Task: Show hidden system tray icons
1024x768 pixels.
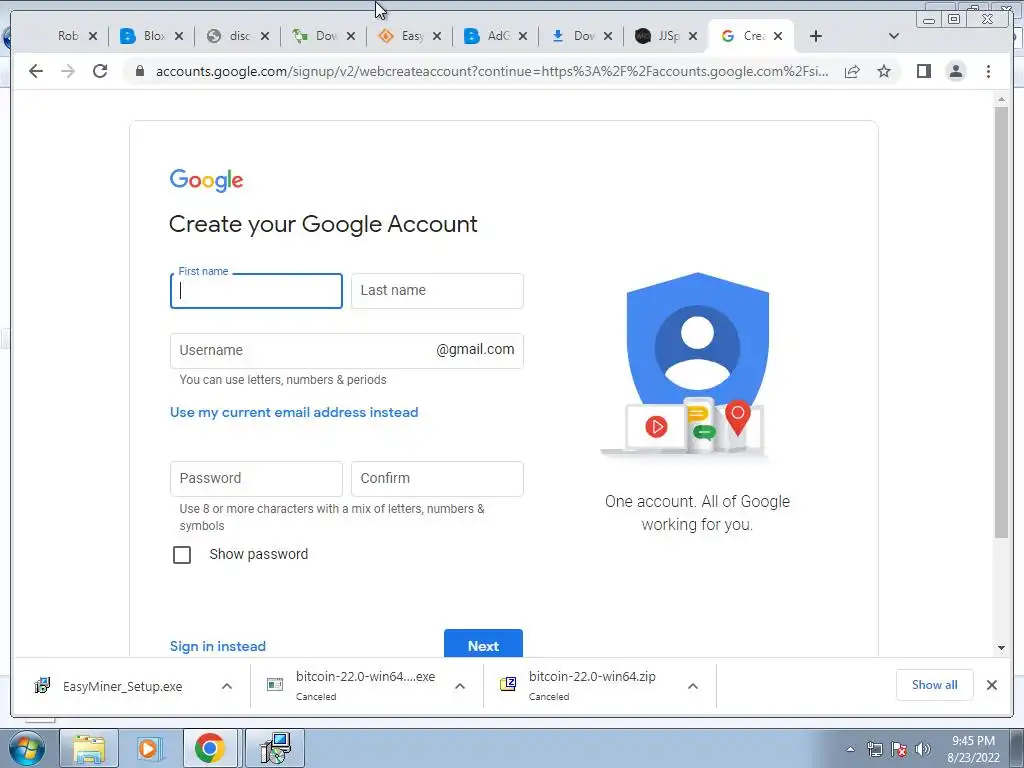Action: tap(850, 749)
